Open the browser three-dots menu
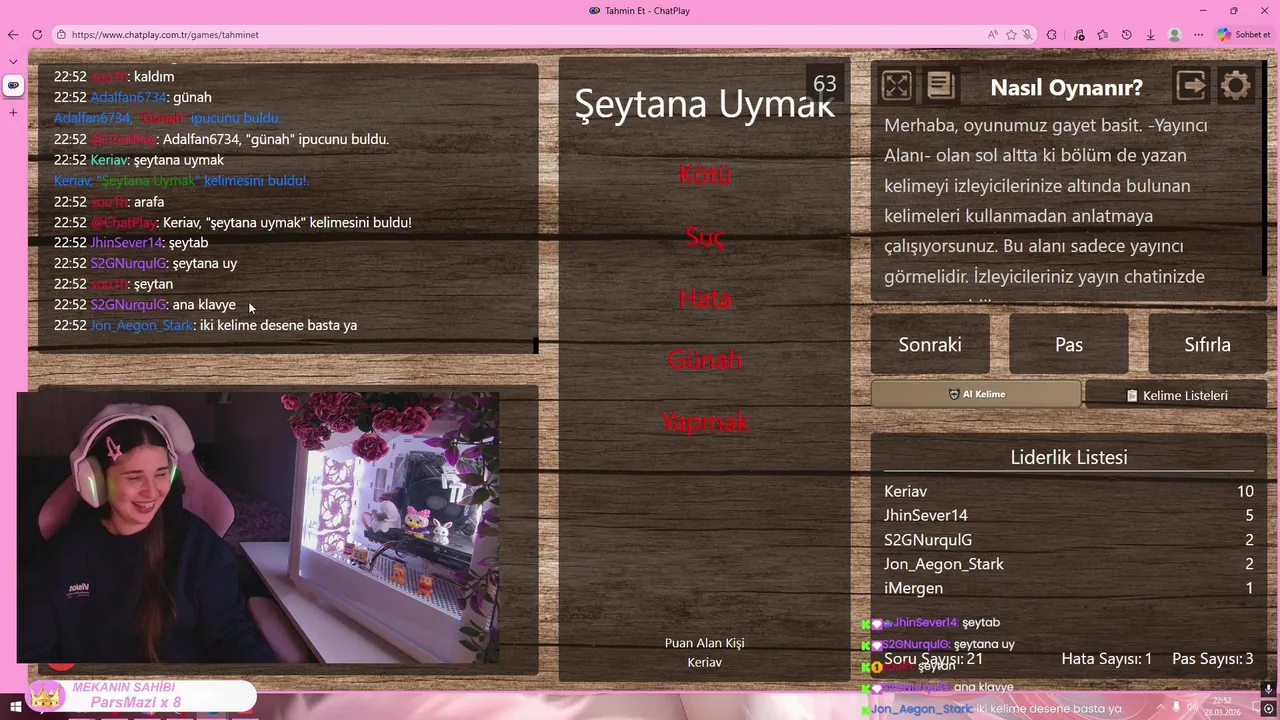The height and width of the screenshot is (720, 1280). [x=1199, y=34]
